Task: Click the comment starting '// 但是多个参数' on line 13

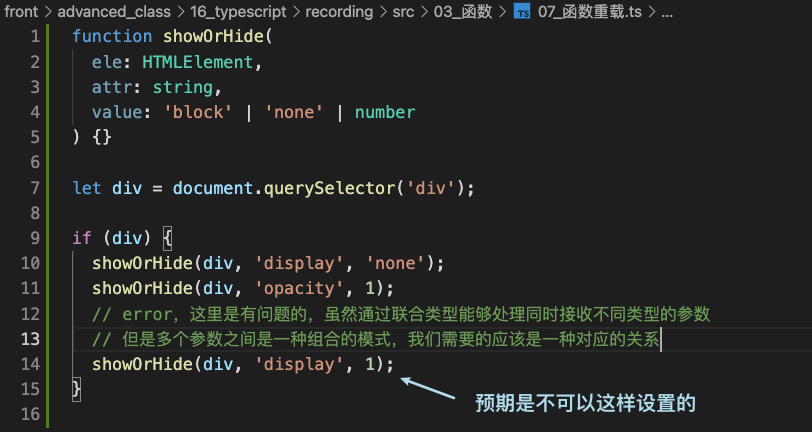Action: [x=375, y=339]
